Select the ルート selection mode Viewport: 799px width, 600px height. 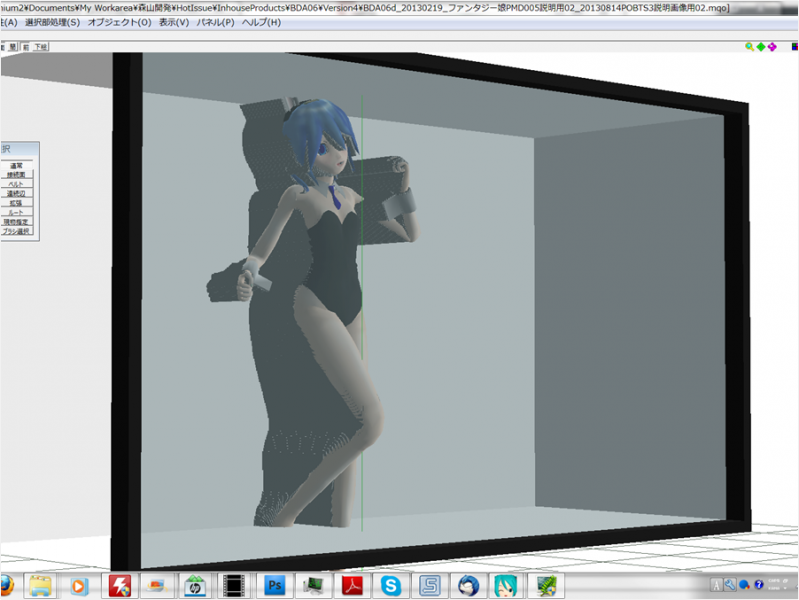click(x=16, y=212)
